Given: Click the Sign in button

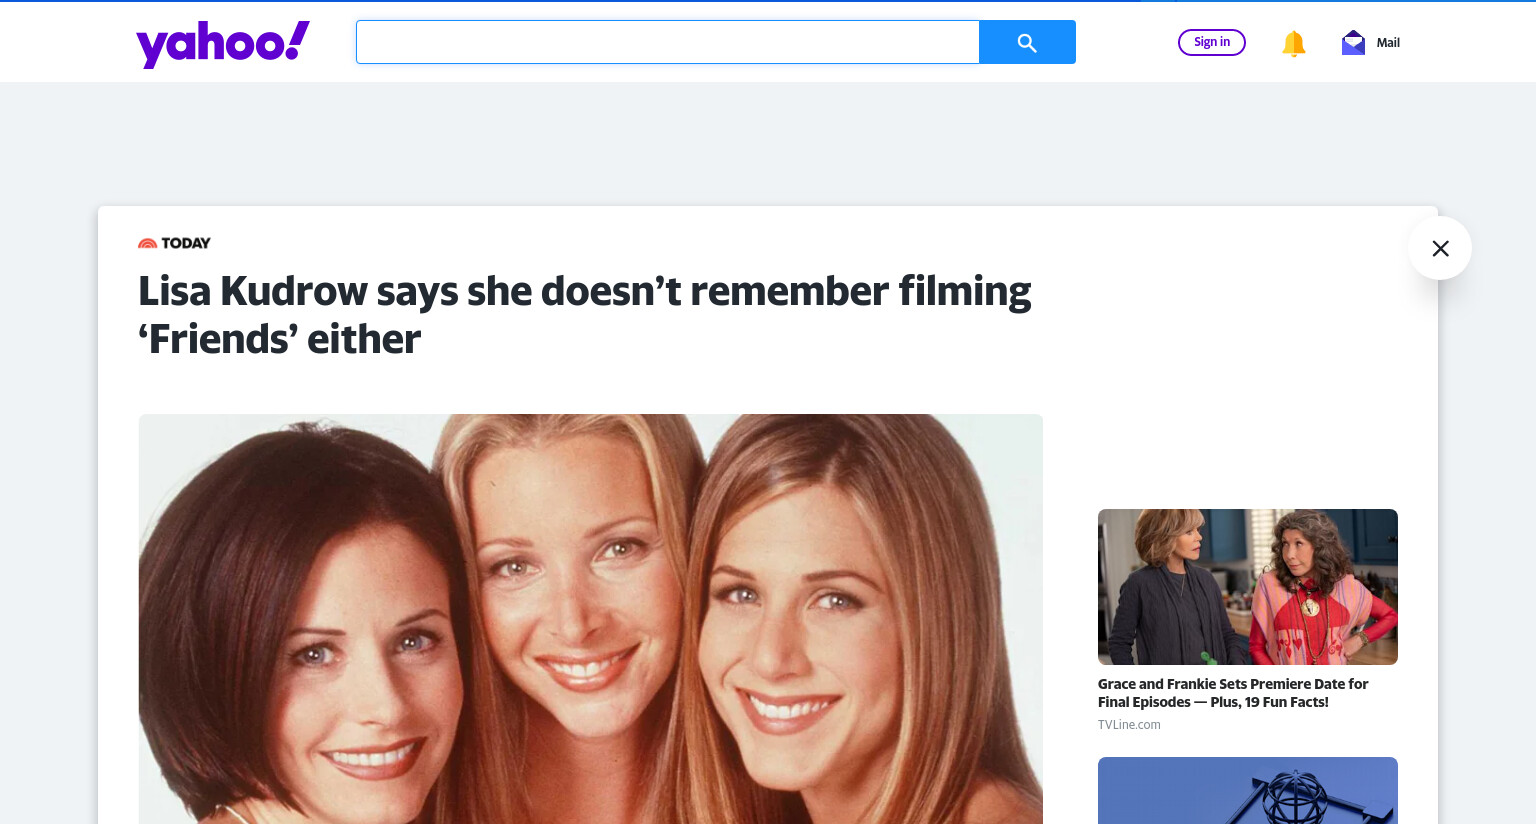Looking at the screenshot, I should point(1212,42).
